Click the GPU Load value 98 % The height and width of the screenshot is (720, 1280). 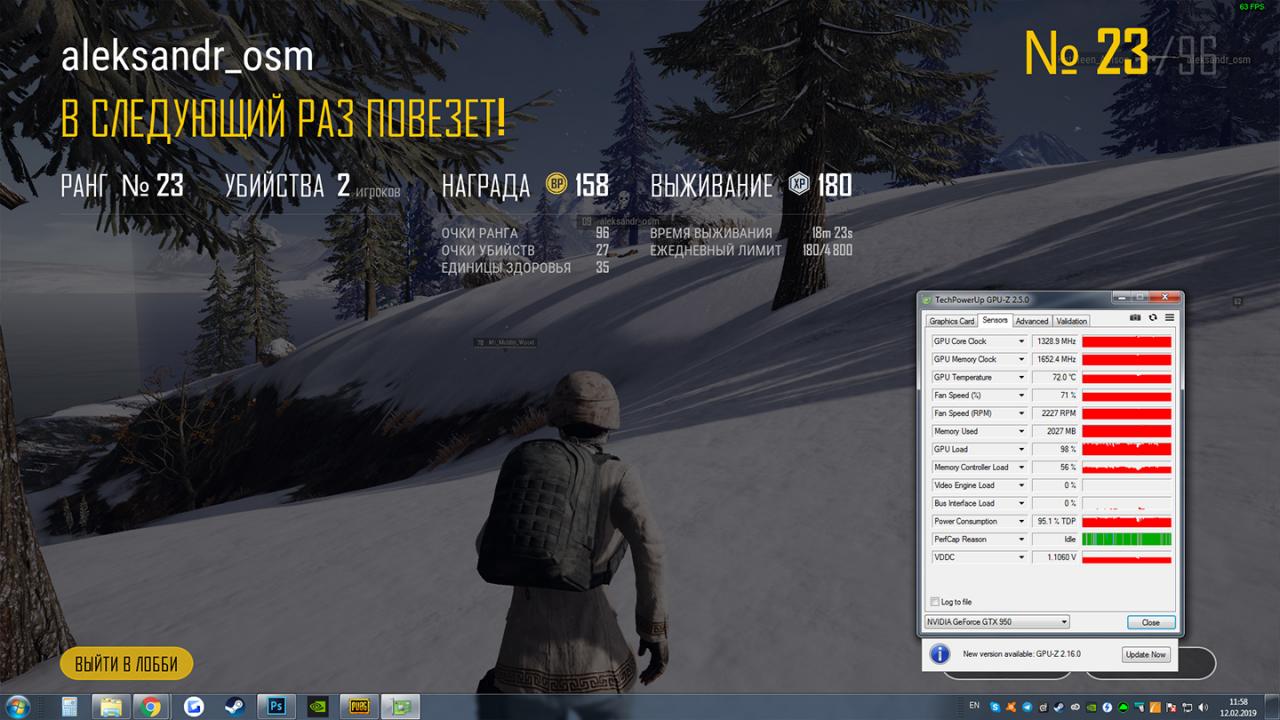pos(1055,450)
